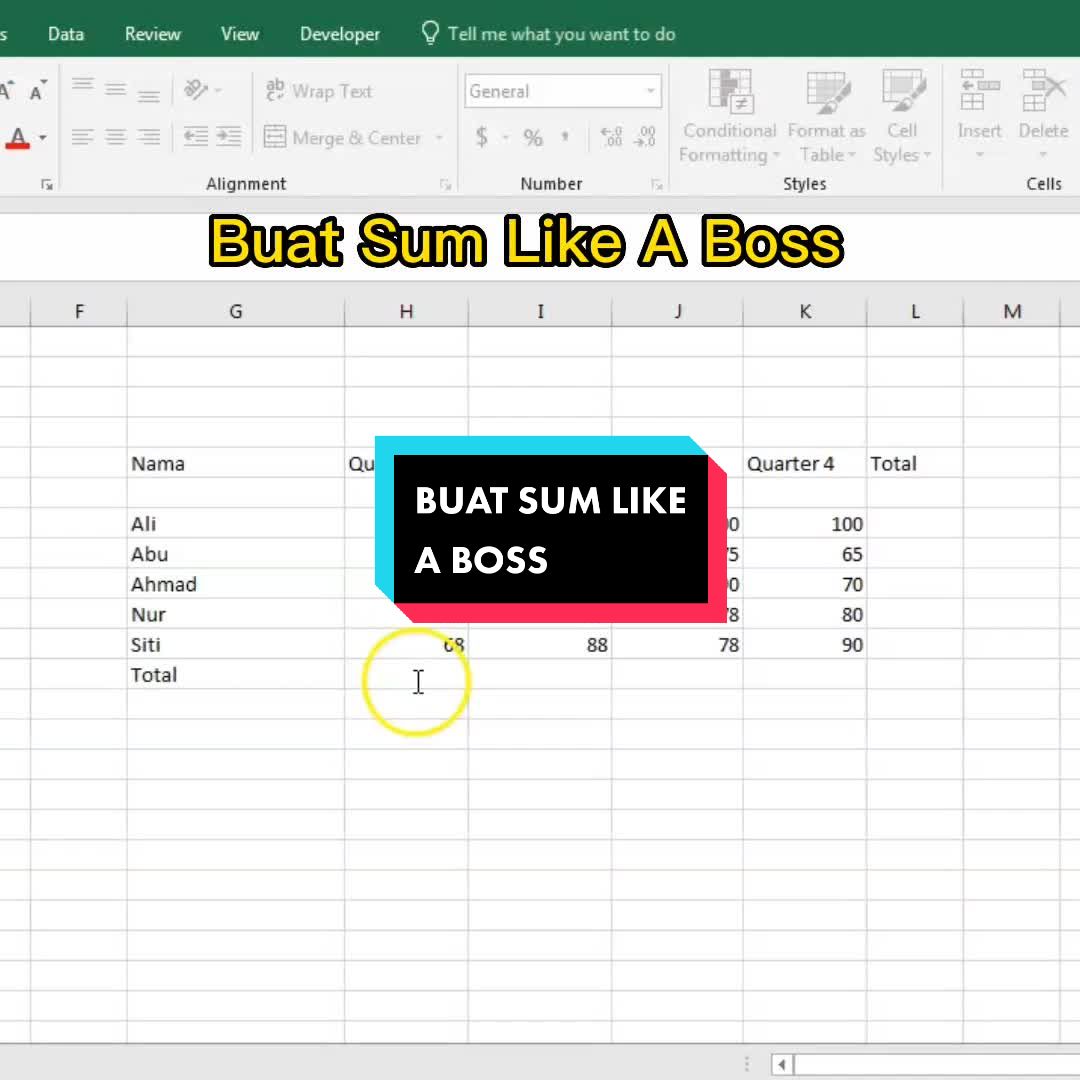Select column H header
Screen dimensions: 1080x1080
(x=406, y=311)
